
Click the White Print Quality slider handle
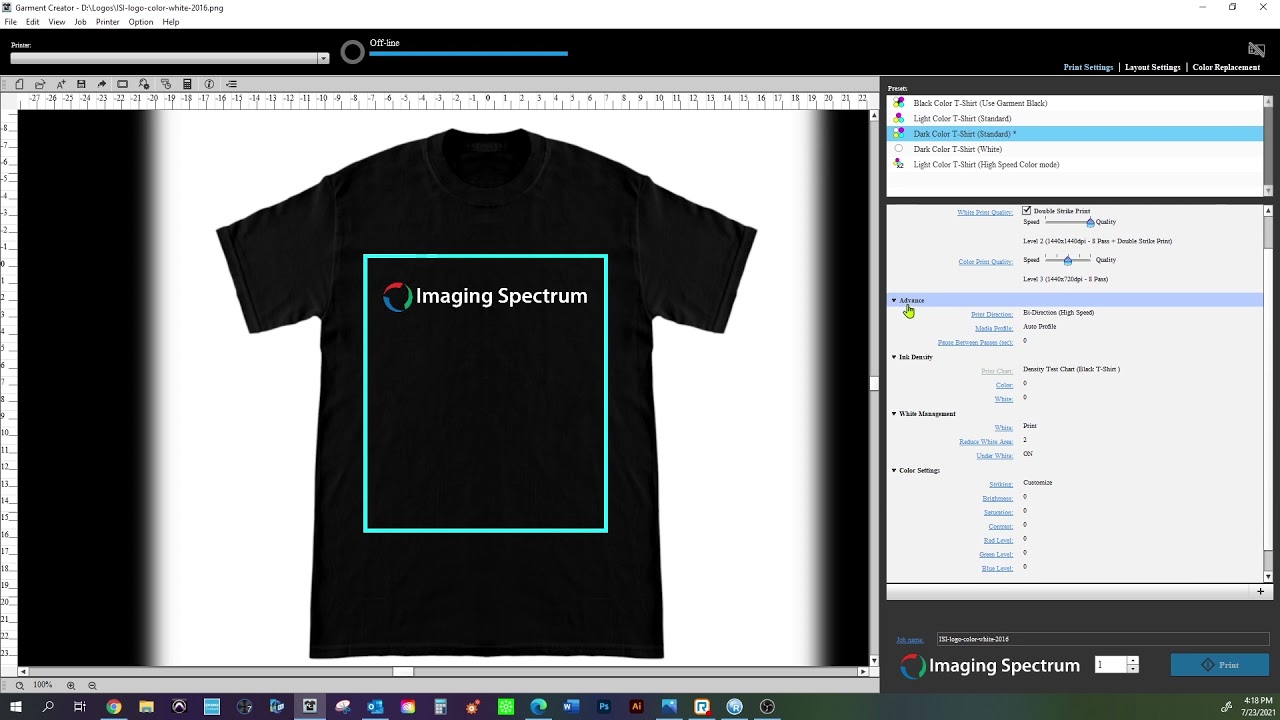pyautogui.click(x=1090, y=222)
